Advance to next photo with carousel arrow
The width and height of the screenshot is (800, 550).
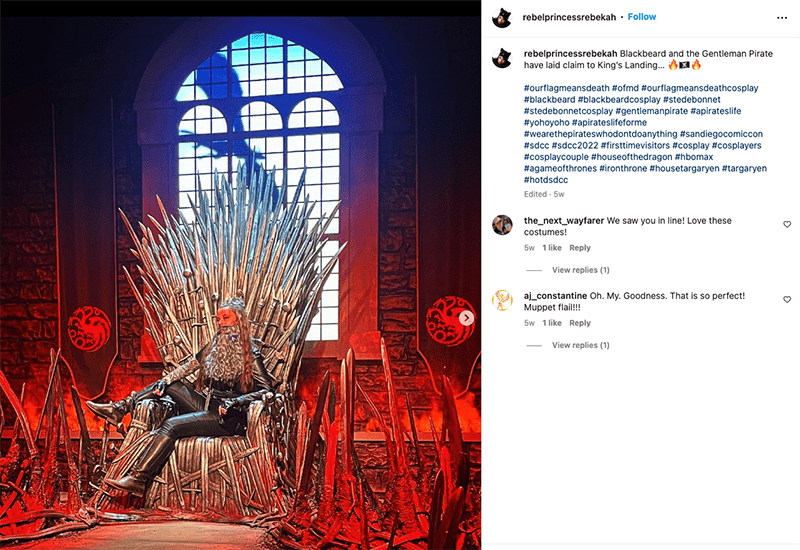(x=466, y=318)
